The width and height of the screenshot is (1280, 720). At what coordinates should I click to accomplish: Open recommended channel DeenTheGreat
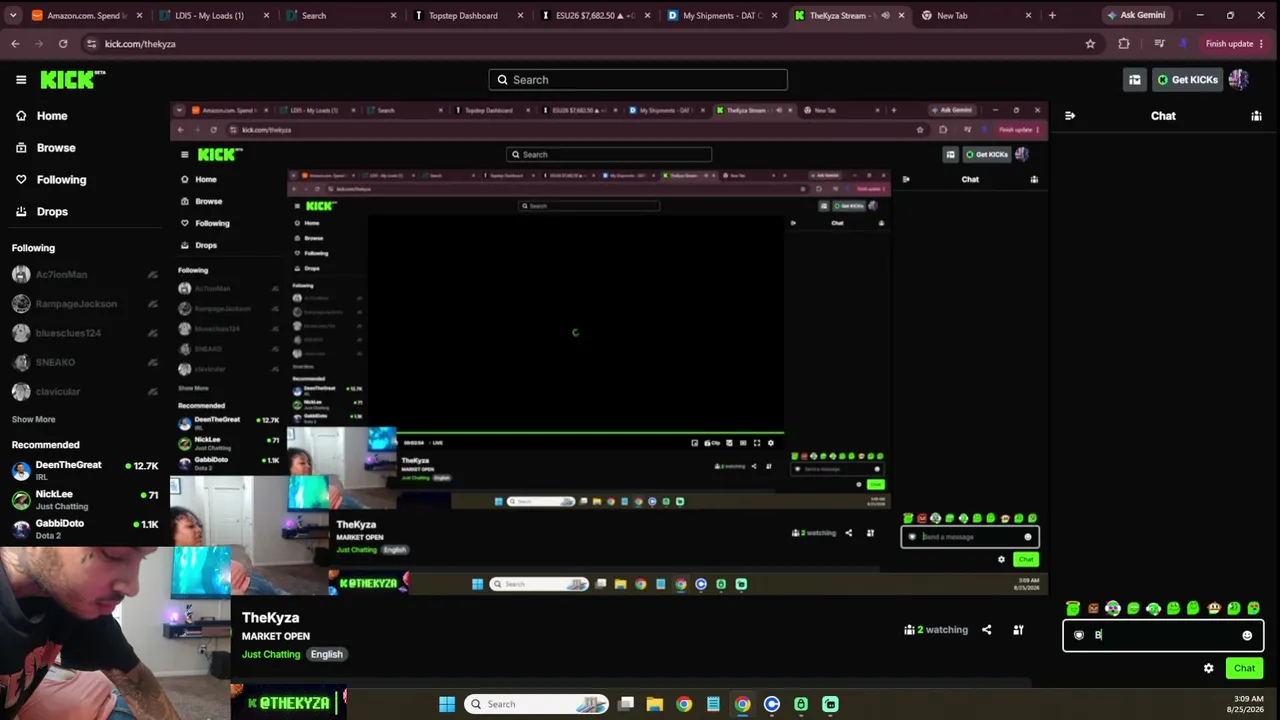click(x=85, y=470)
